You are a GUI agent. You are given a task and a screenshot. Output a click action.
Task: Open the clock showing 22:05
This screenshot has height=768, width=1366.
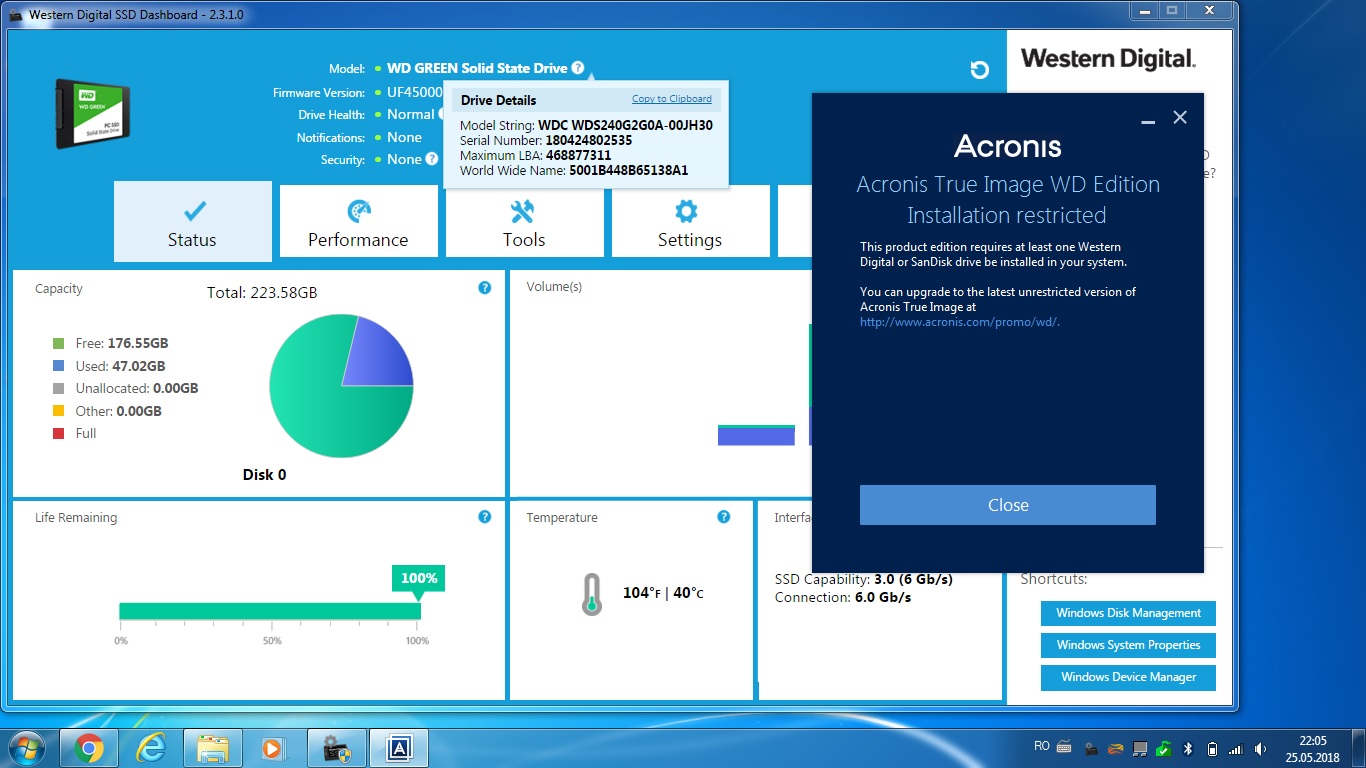(x=1312, y=741)
